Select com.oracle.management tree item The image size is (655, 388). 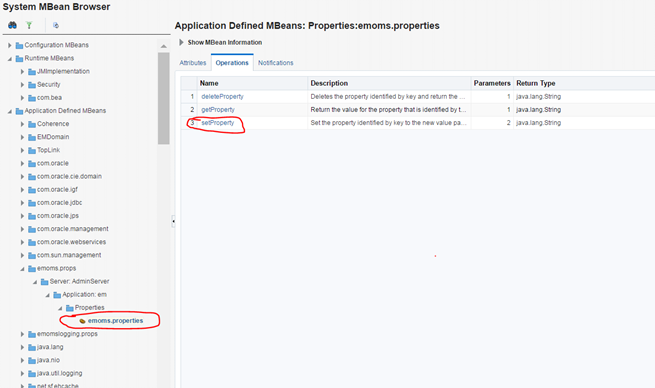coord(73,229)
